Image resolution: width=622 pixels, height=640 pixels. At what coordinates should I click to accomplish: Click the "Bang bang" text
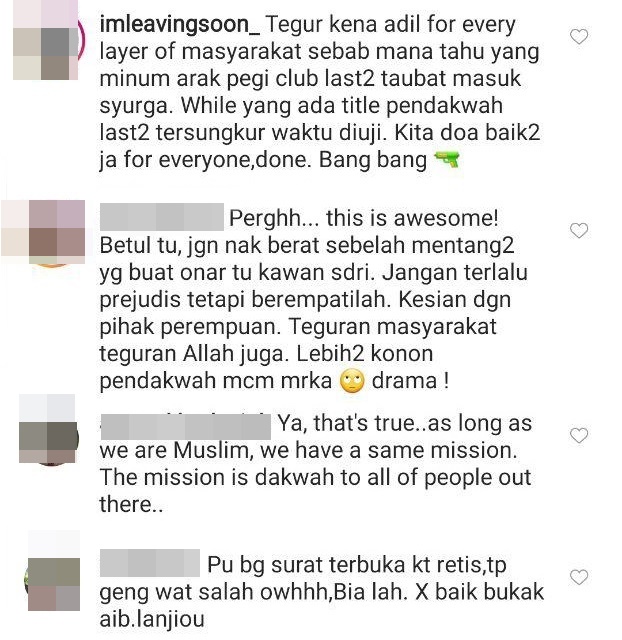pyautogui.click(x=373, y=160)
